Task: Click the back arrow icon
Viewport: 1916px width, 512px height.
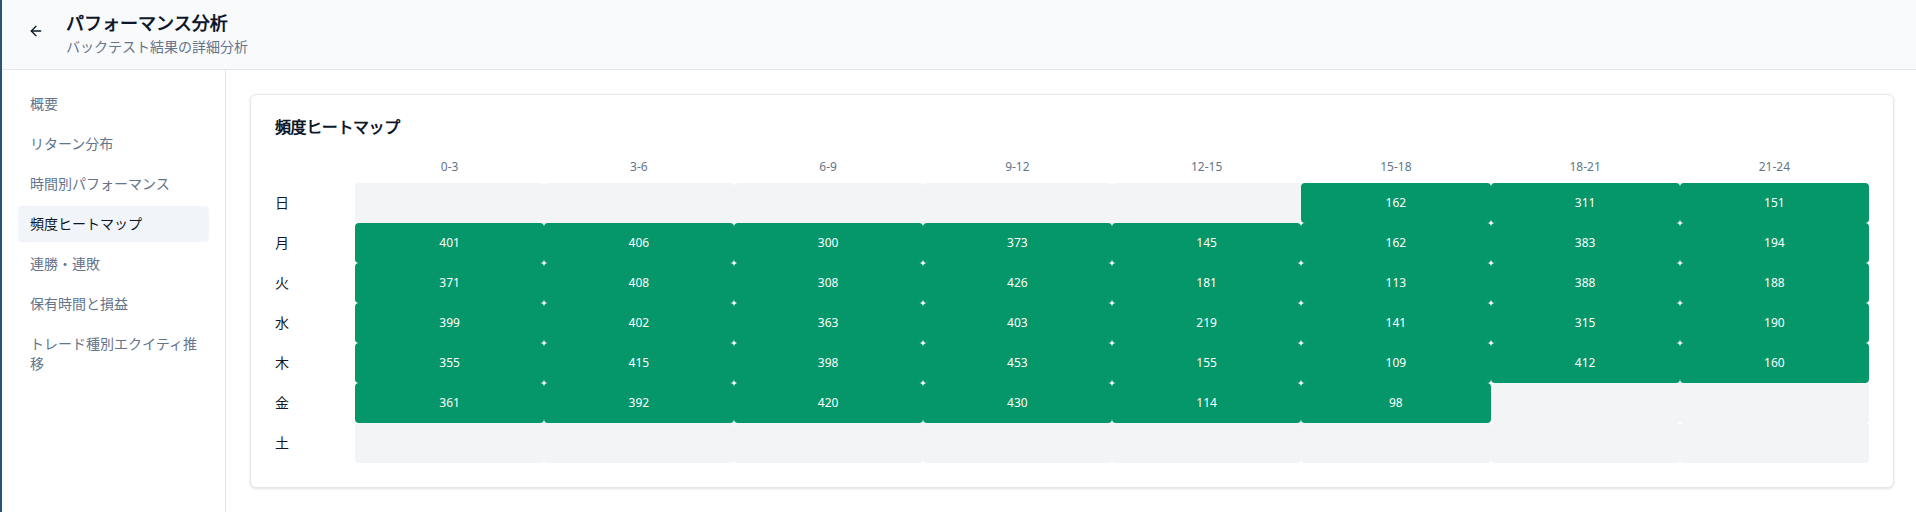Action: coord(36,31)
